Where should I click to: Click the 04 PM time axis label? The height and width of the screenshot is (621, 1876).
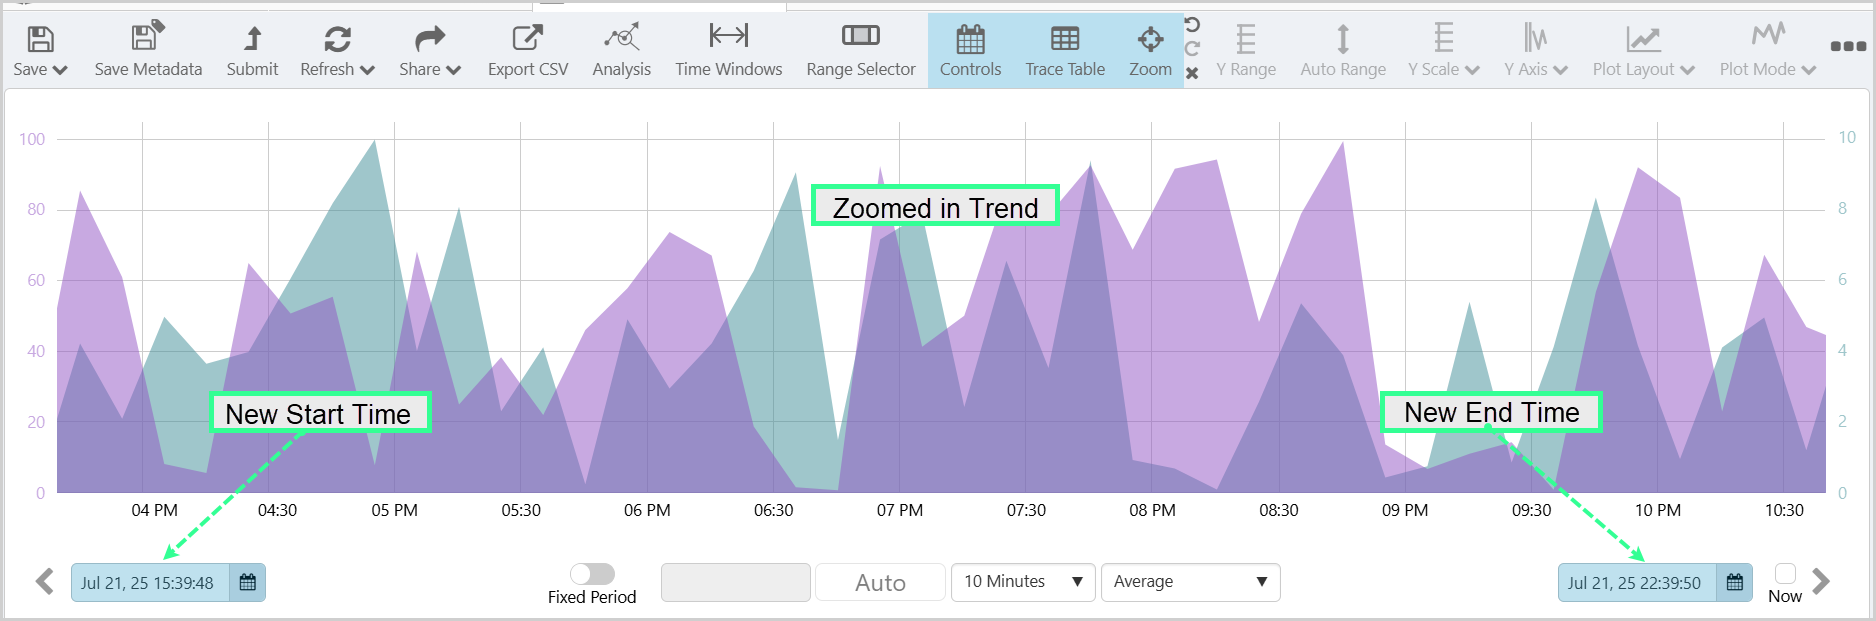(x=154, y=510)
